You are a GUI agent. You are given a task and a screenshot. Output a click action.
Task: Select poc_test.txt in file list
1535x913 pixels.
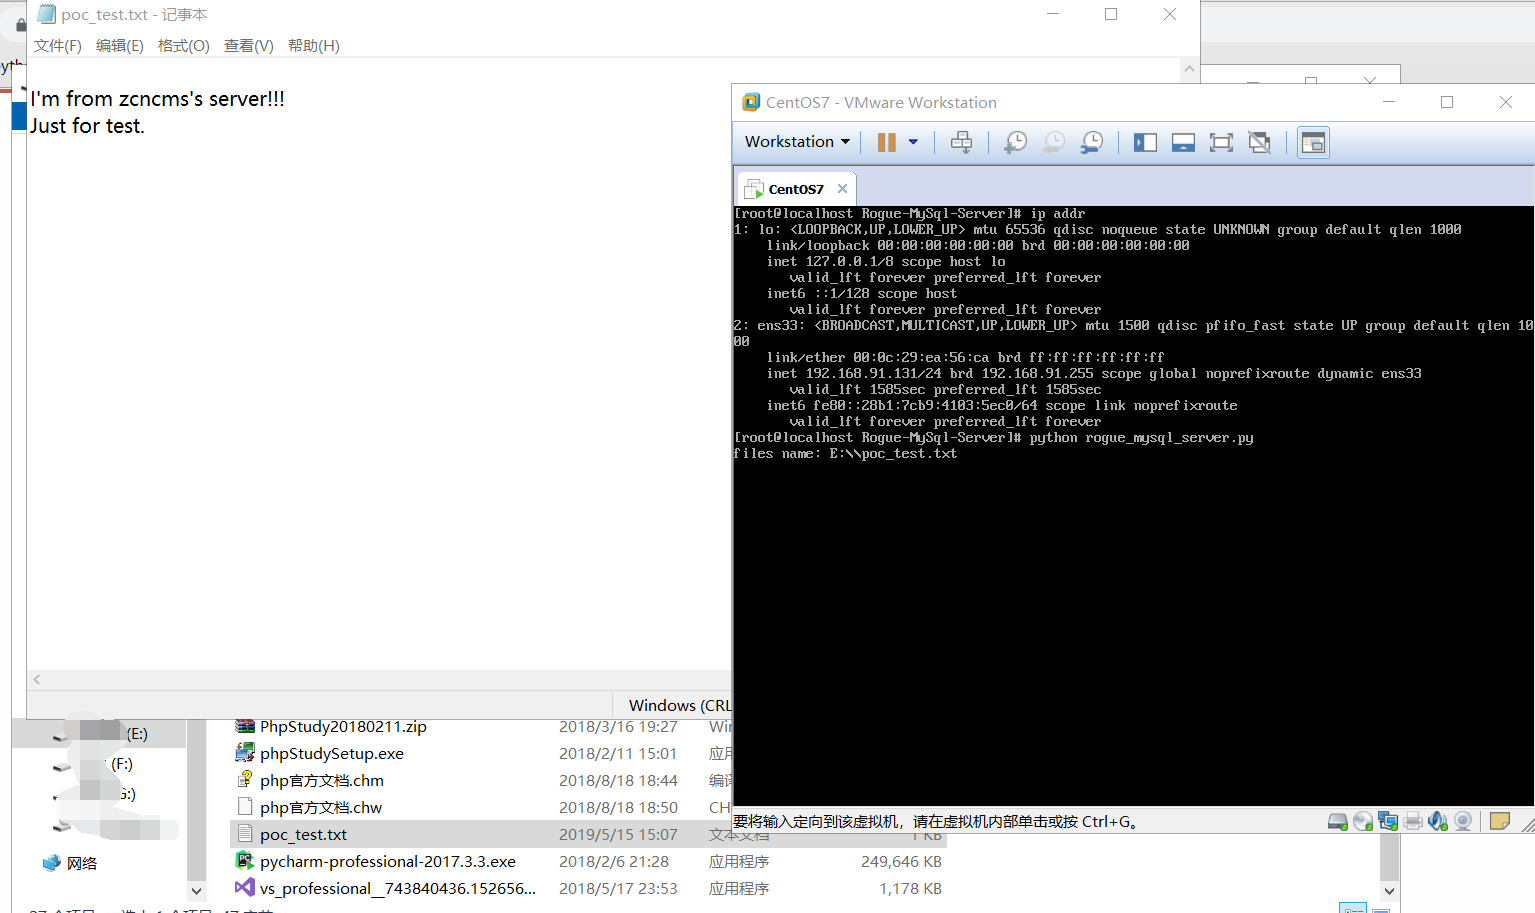[x=303, y=835]
